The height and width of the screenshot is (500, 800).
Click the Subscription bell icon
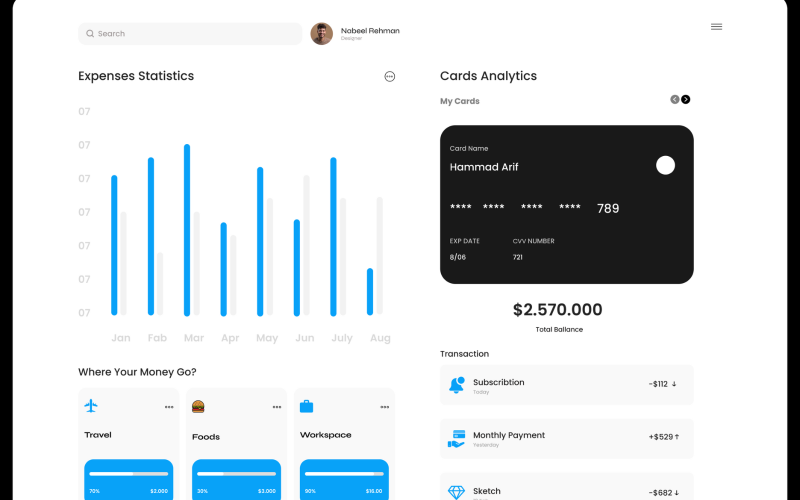point(457,385)
